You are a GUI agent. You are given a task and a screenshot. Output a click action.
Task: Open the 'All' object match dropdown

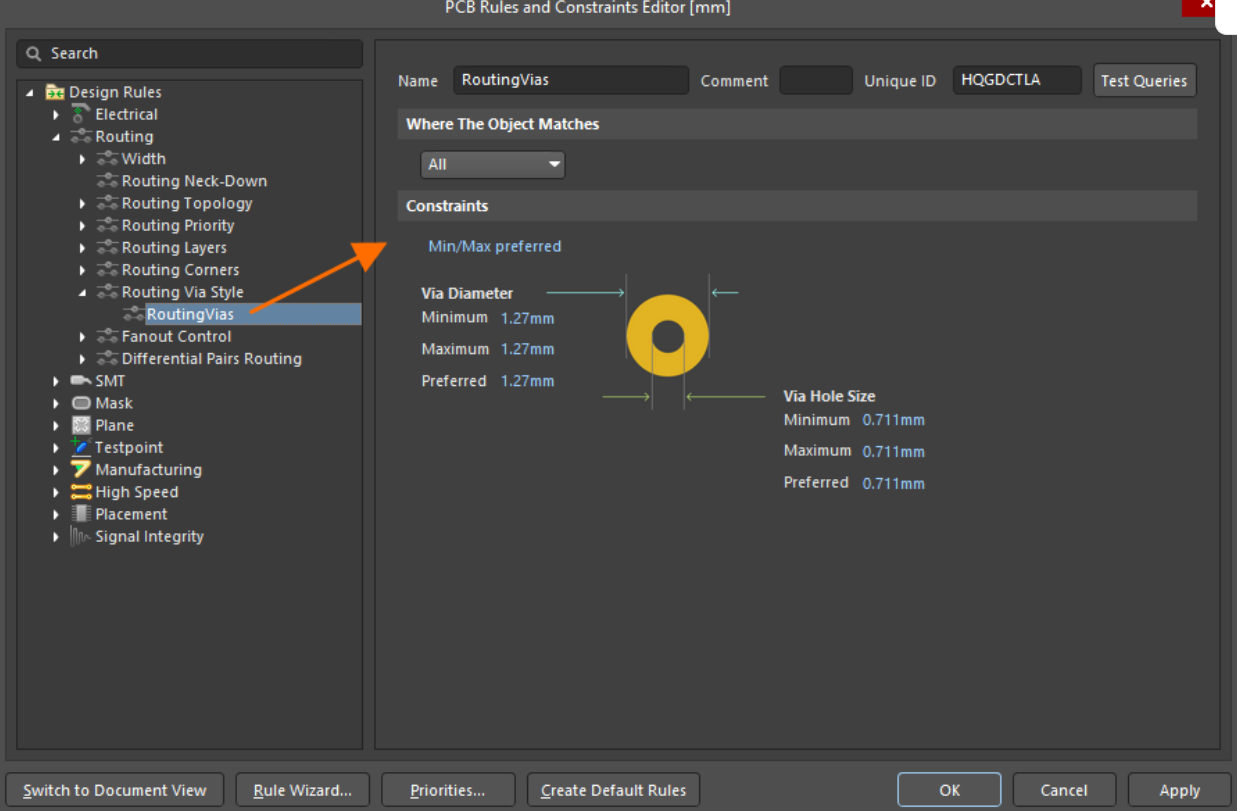click(493, 165)
